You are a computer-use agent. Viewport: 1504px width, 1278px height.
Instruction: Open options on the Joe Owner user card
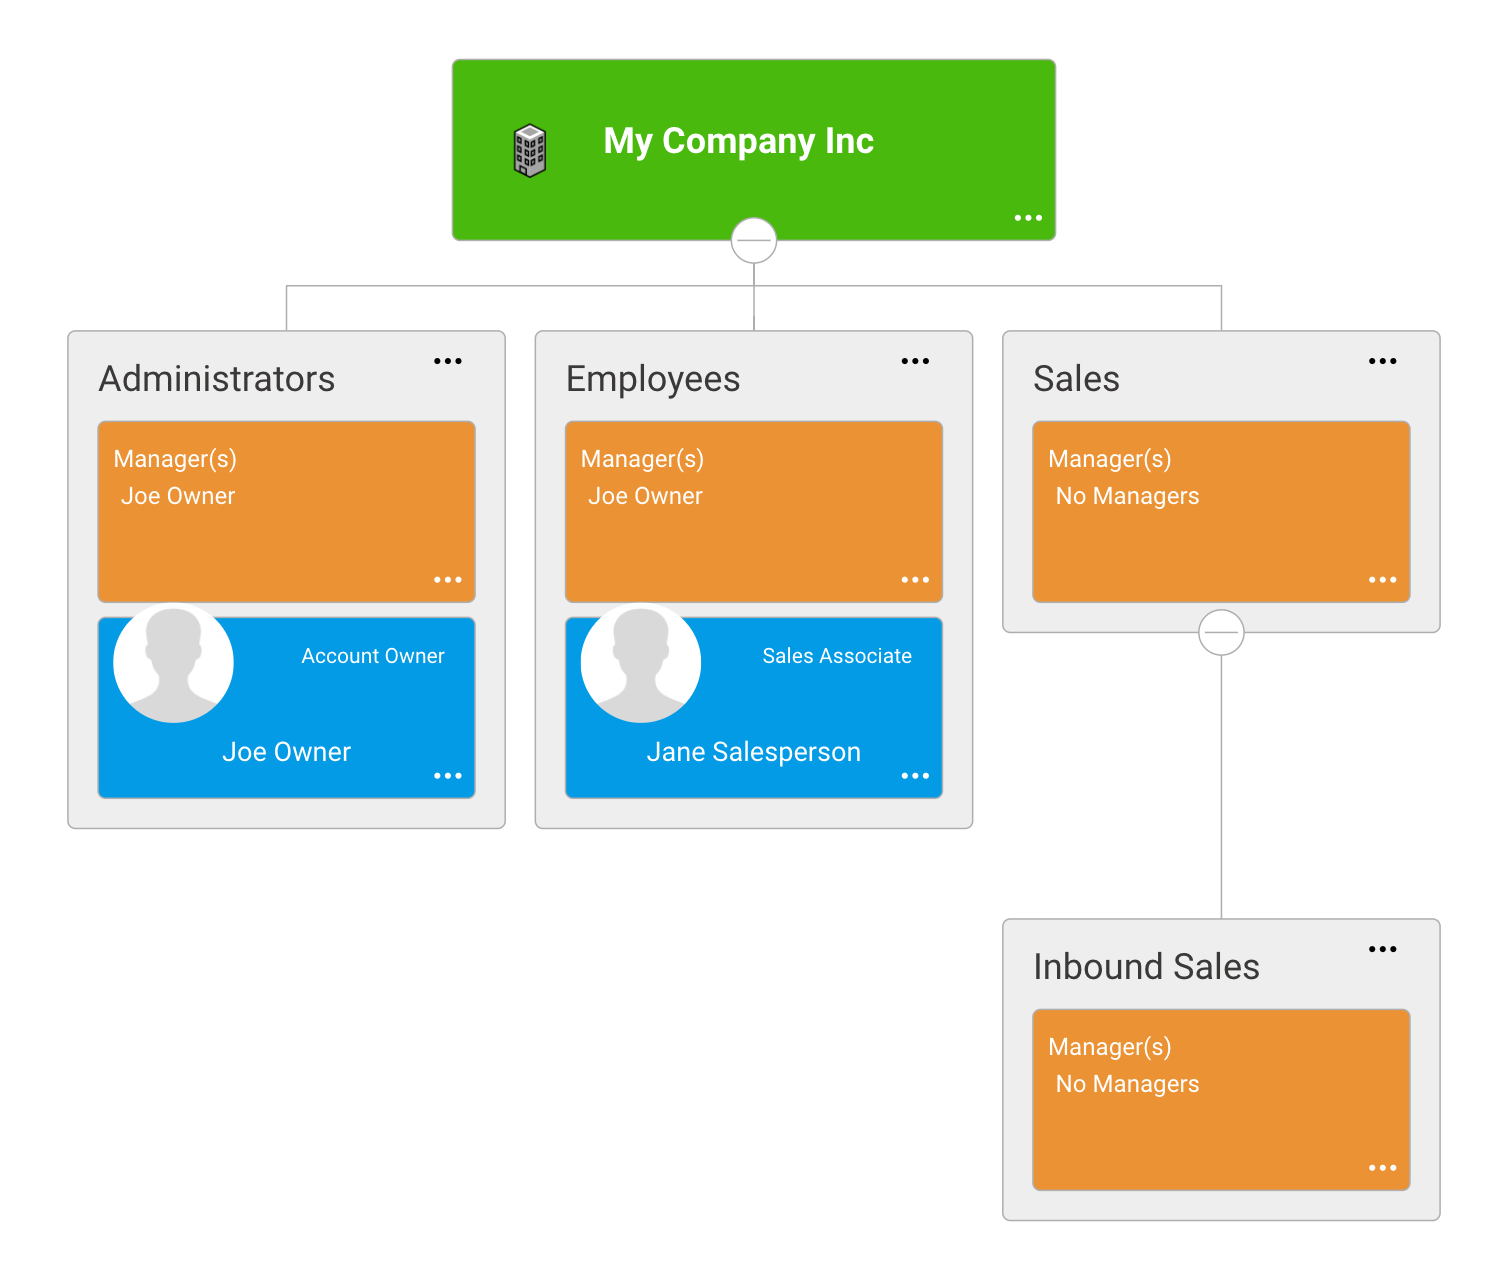pyautogui.click(x=448, y=776)
